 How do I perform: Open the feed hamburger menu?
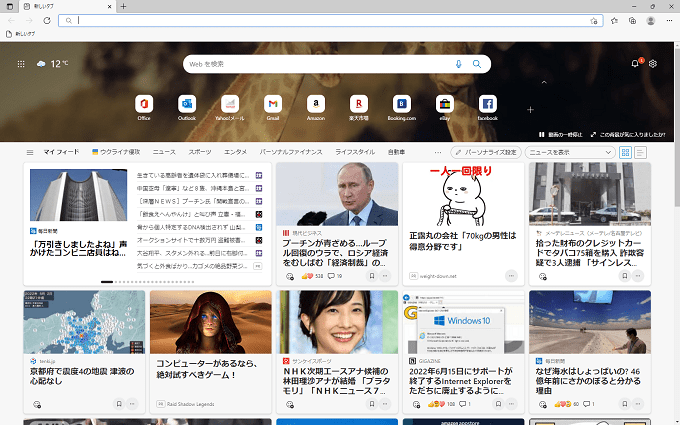(x=30, y=152)
